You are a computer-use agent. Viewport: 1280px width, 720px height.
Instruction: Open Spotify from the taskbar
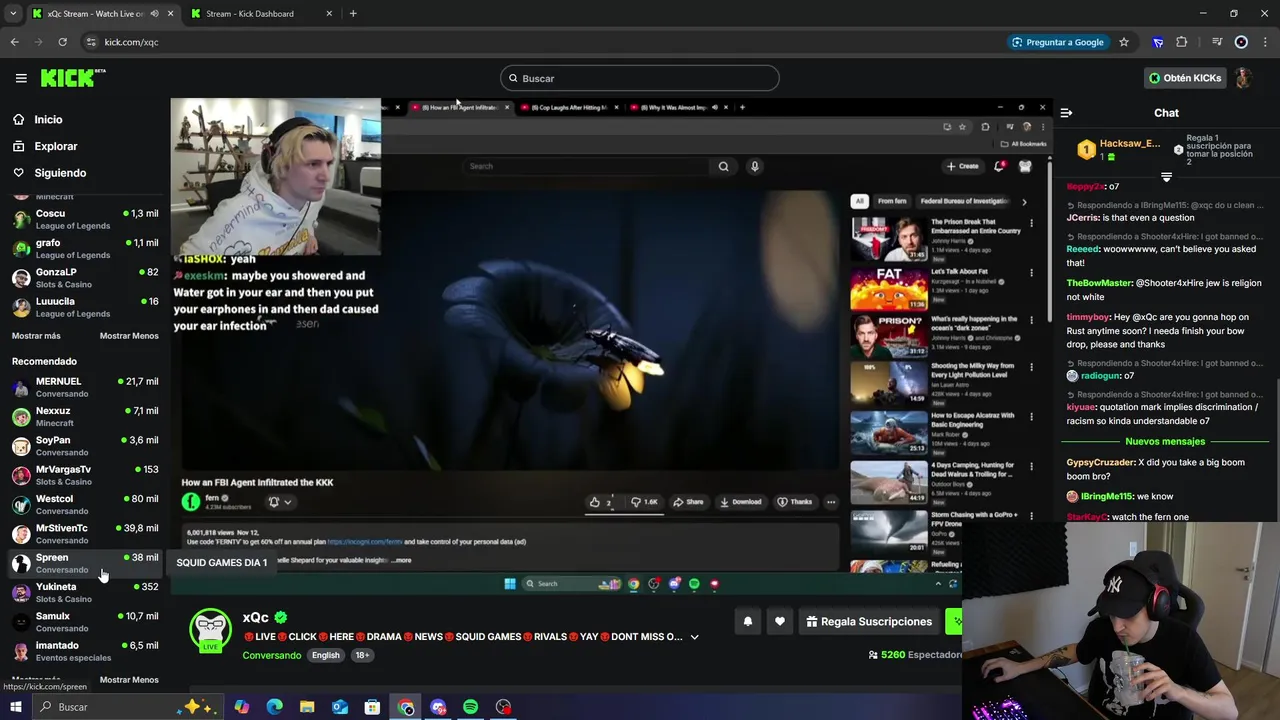click(x=470, y=707)
